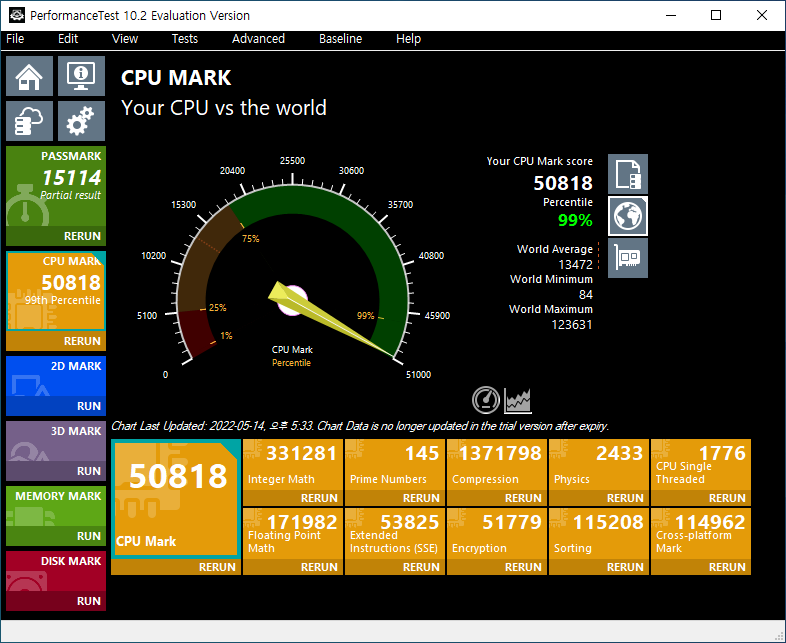Select the Integer Math 331281 tile
The height and width of the screenshot is (643, 786).
293,465
